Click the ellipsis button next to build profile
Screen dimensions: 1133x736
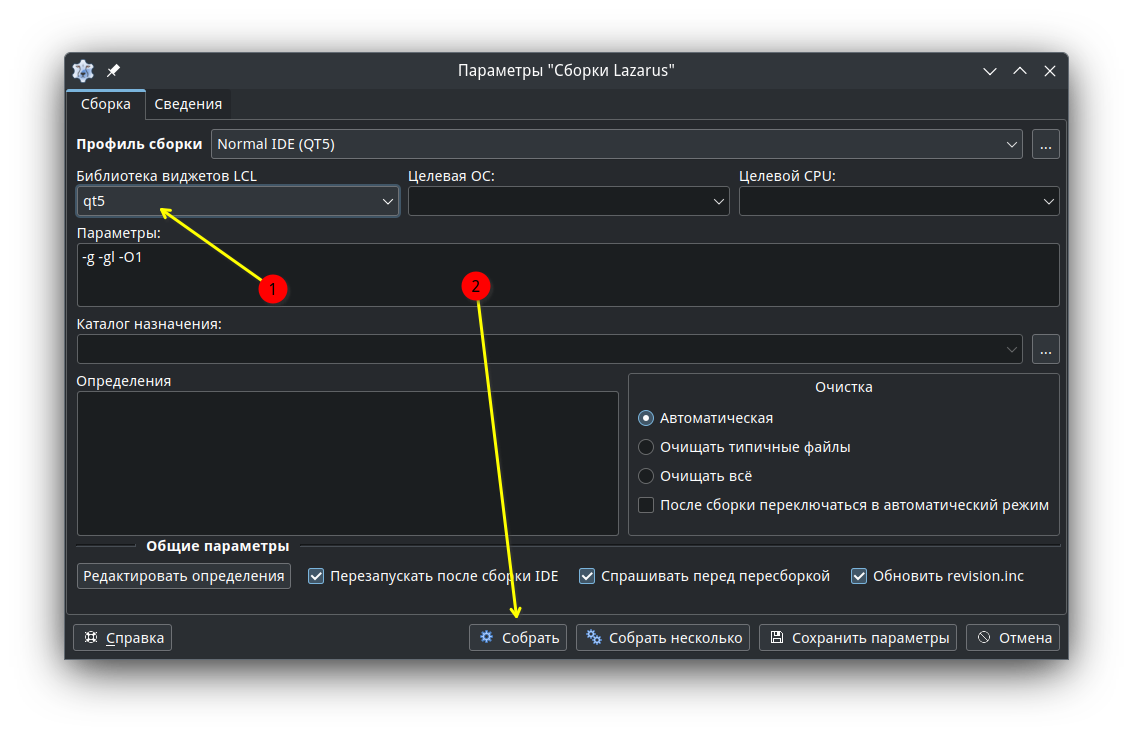pos(1046,144)
